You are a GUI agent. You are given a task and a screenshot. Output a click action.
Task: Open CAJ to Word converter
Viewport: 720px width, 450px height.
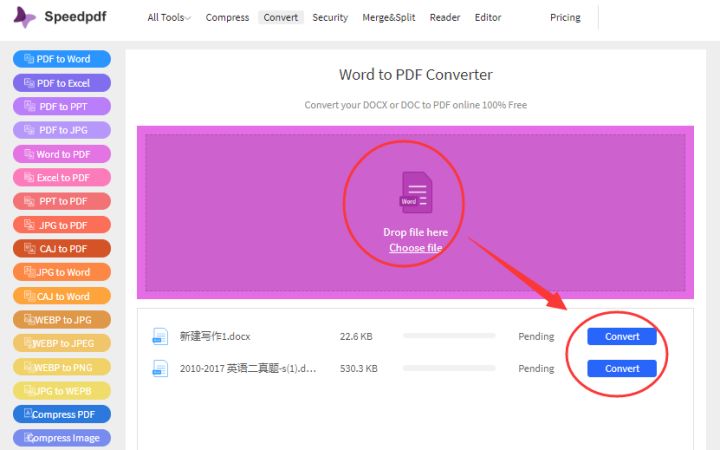coord(62,296)
